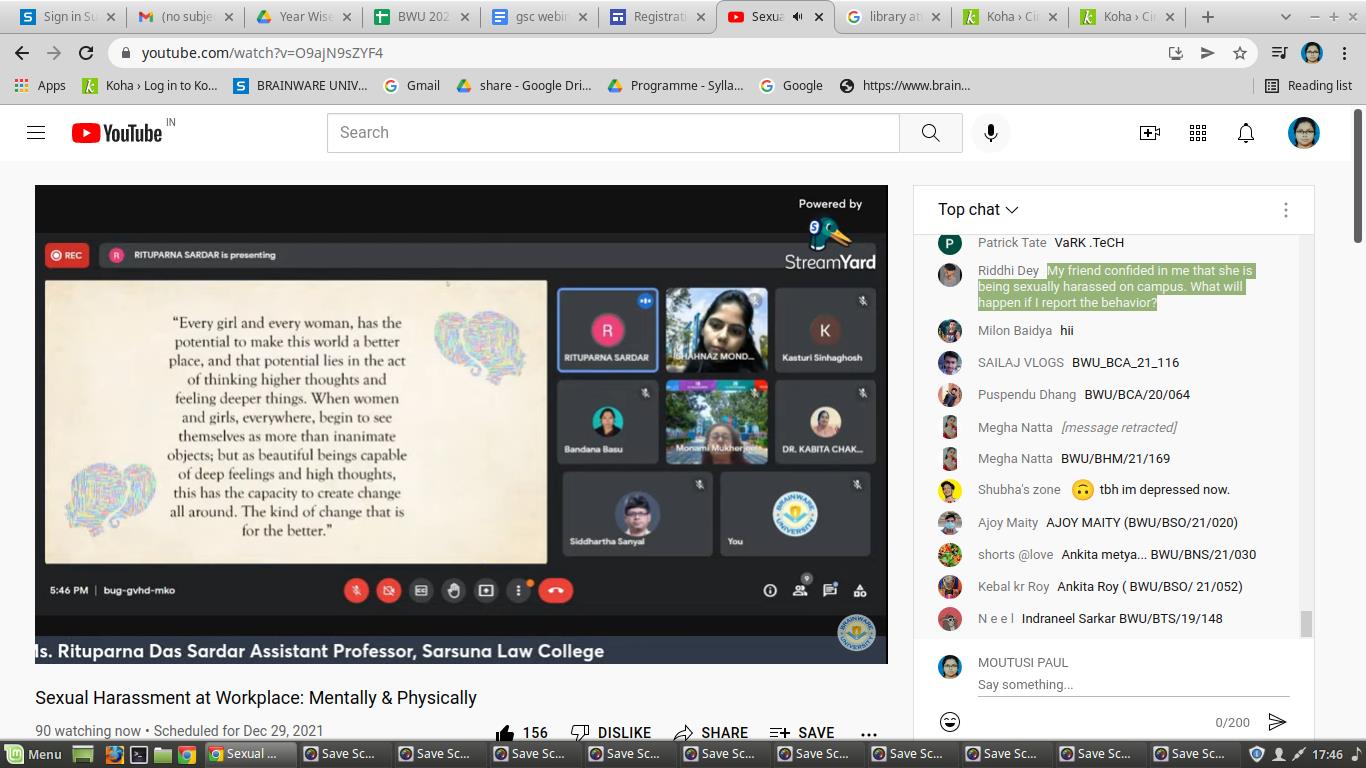Send the chat message with the arrow icon
Screen dimensions: 1366x768
[1276, 721]
